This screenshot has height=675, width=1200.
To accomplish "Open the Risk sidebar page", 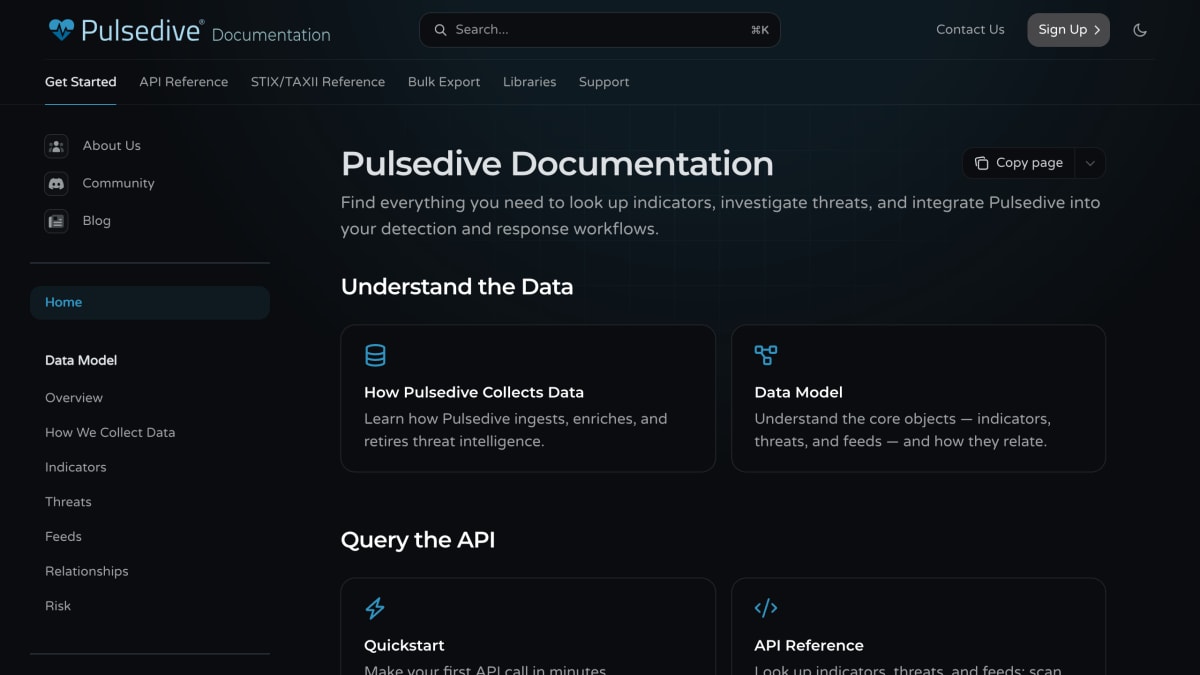I will tap(58, 606).
